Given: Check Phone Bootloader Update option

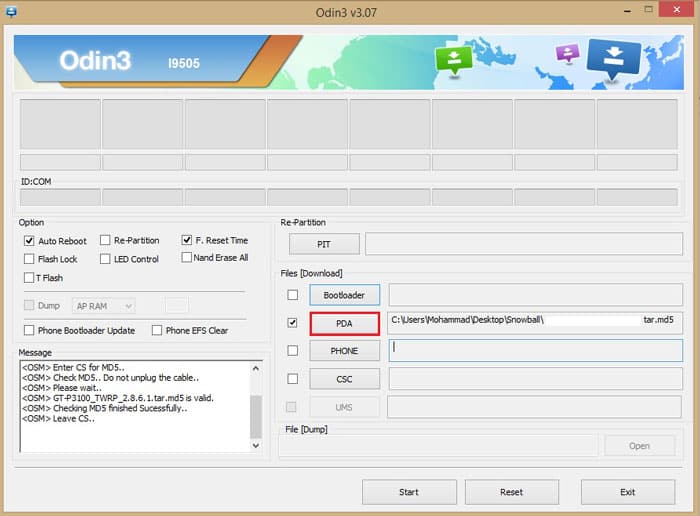Looking at the screenshot, I should (x=29, y=330).
